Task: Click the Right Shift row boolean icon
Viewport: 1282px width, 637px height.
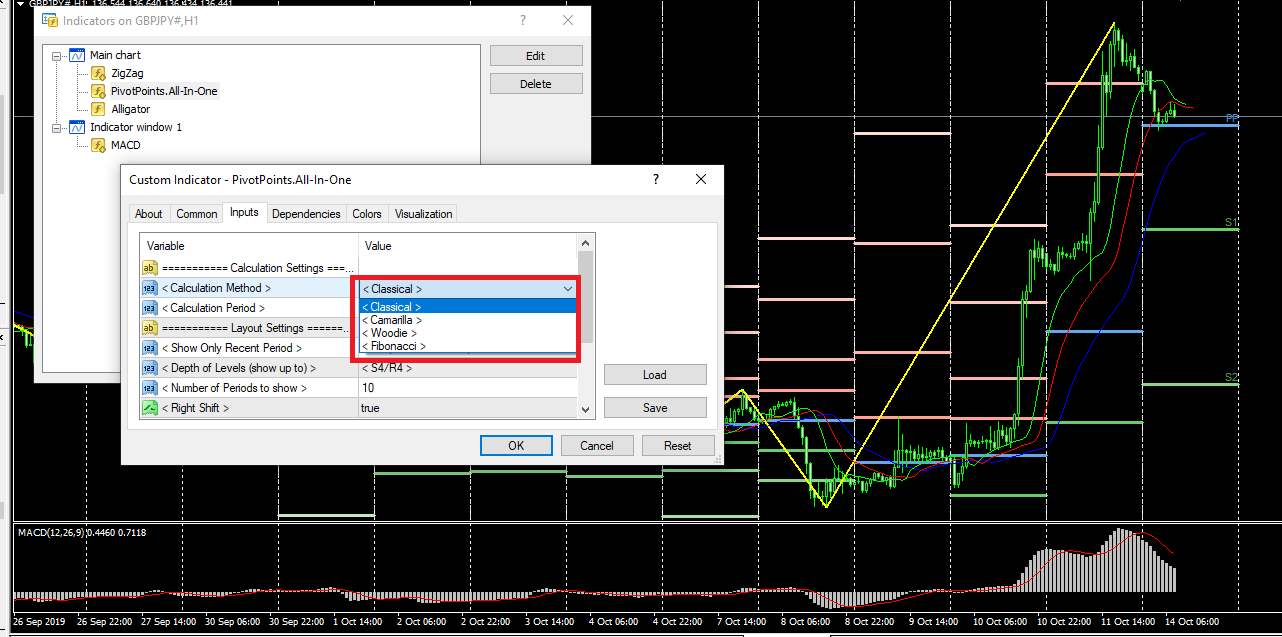Action: coord(149,408)
